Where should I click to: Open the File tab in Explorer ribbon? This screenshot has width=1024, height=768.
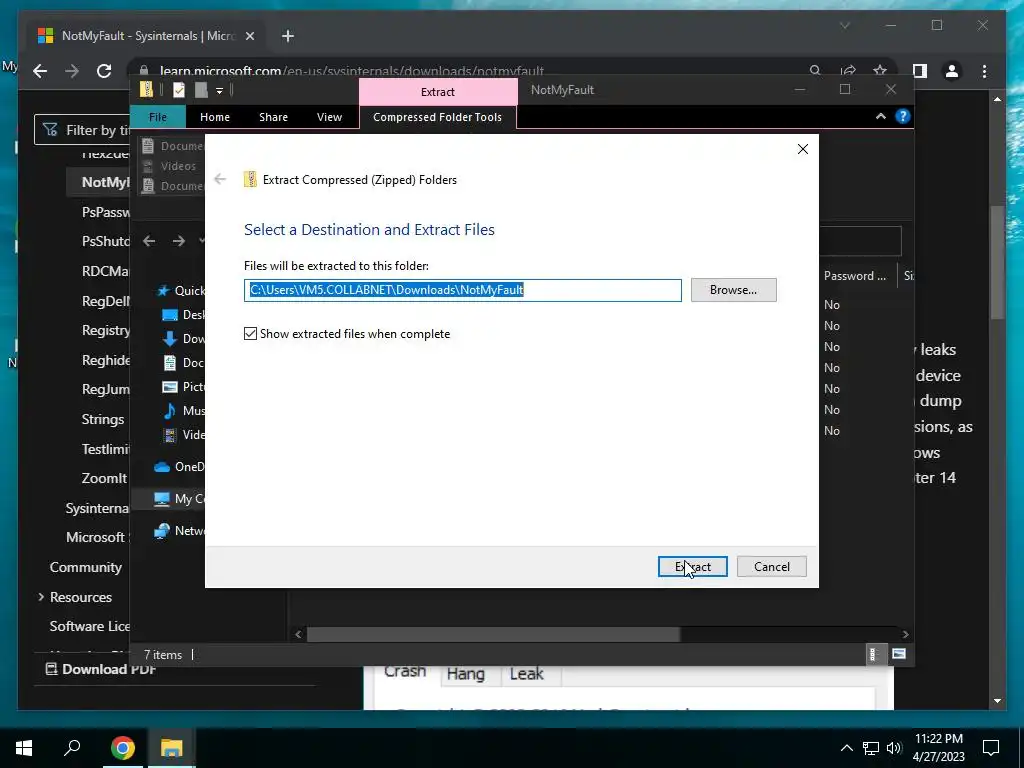point(157,117)
